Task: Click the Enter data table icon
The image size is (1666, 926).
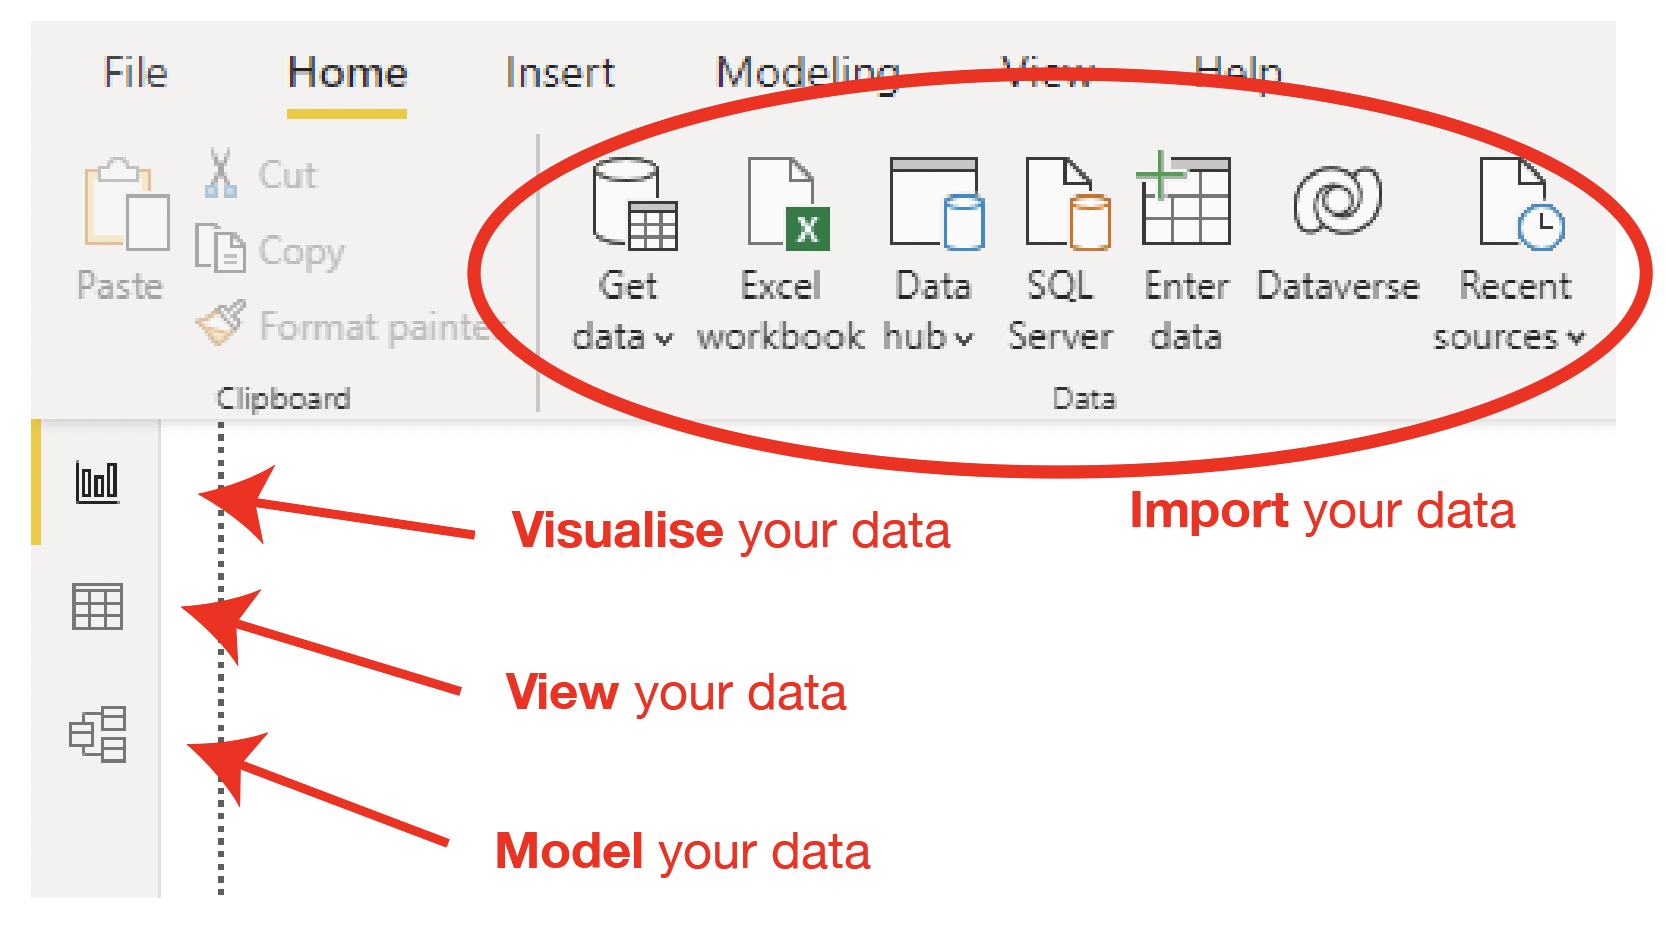Action: (1184, 200)
